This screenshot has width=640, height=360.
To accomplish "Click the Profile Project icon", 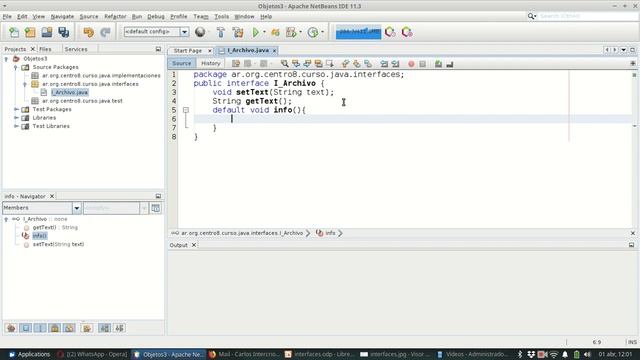I will pos(291,32).
